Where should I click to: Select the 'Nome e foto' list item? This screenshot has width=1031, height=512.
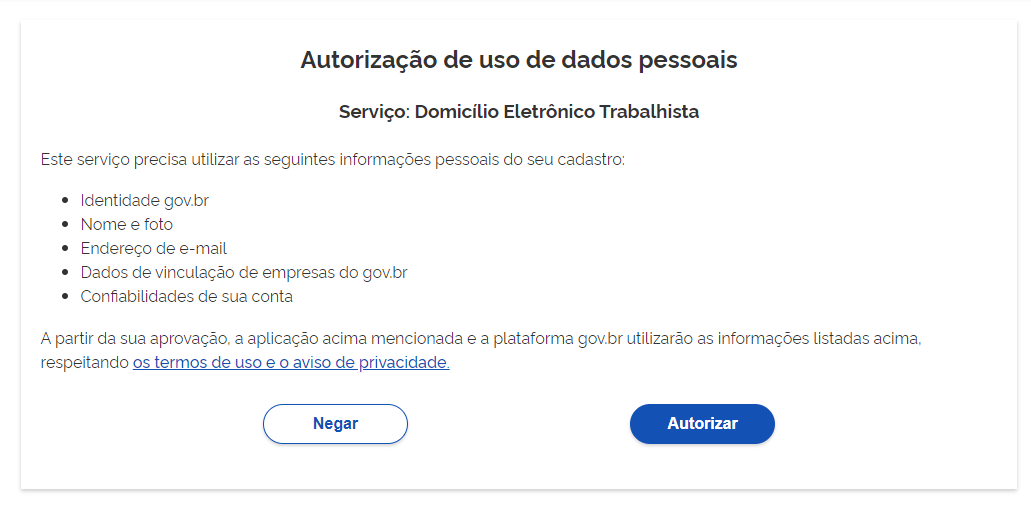127,225
